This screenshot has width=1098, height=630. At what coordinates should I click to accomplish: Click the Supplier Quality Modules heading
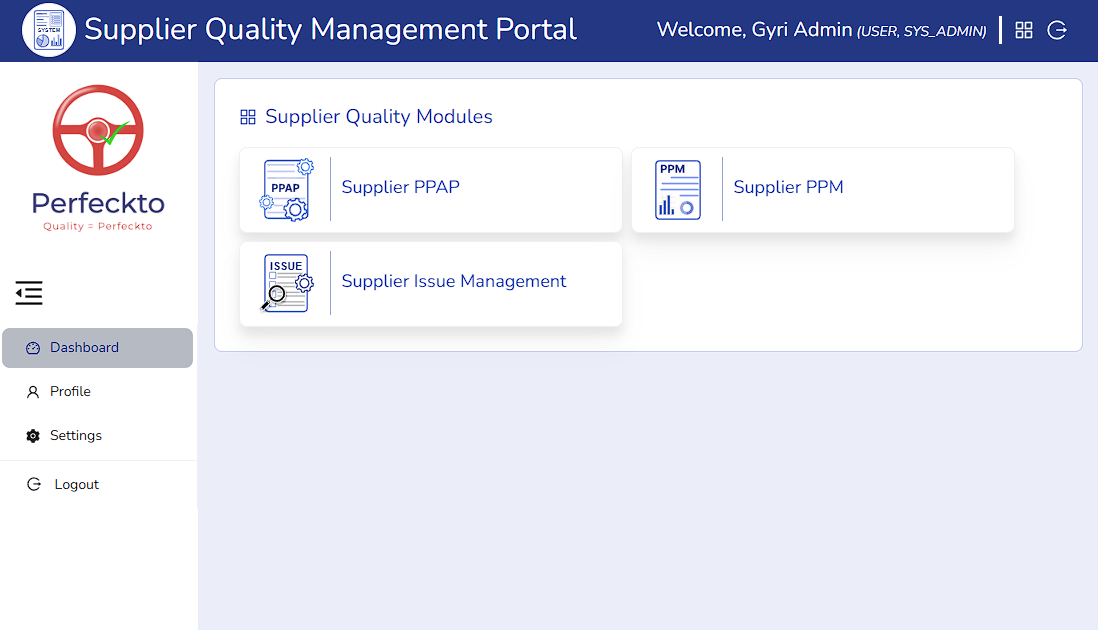[379, 117]
